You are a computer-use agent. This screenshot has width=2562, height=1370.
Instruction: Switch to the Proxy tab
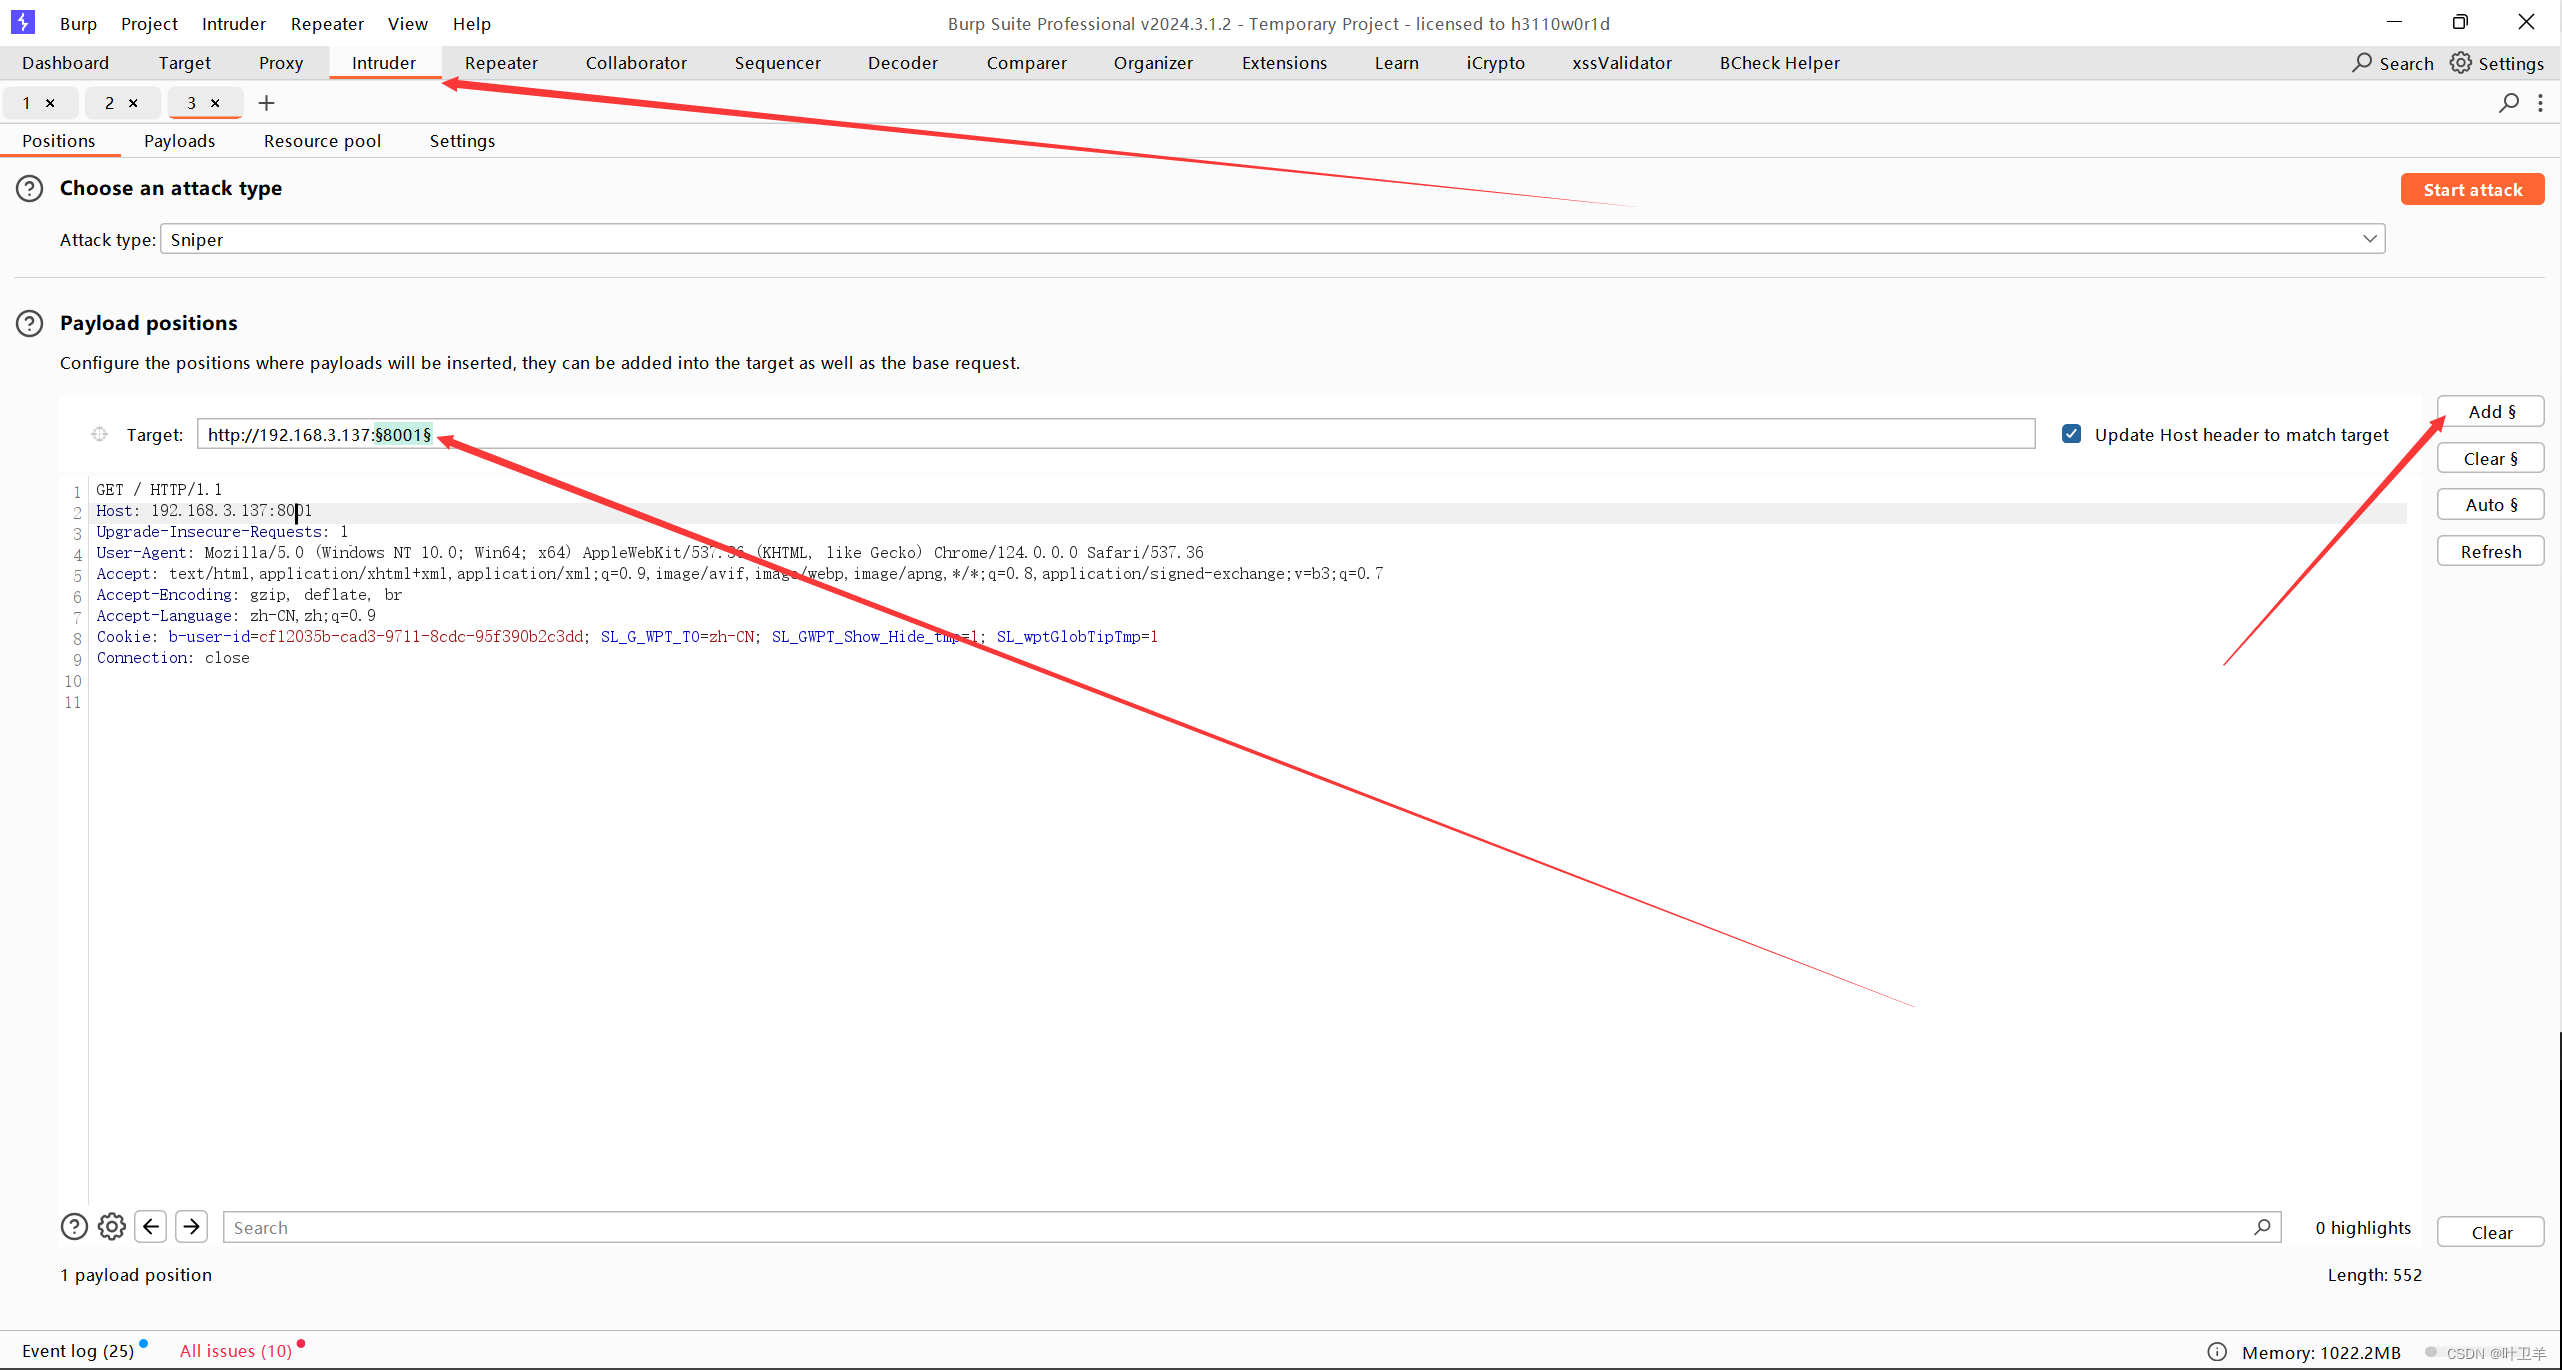[x=281, y=63]
